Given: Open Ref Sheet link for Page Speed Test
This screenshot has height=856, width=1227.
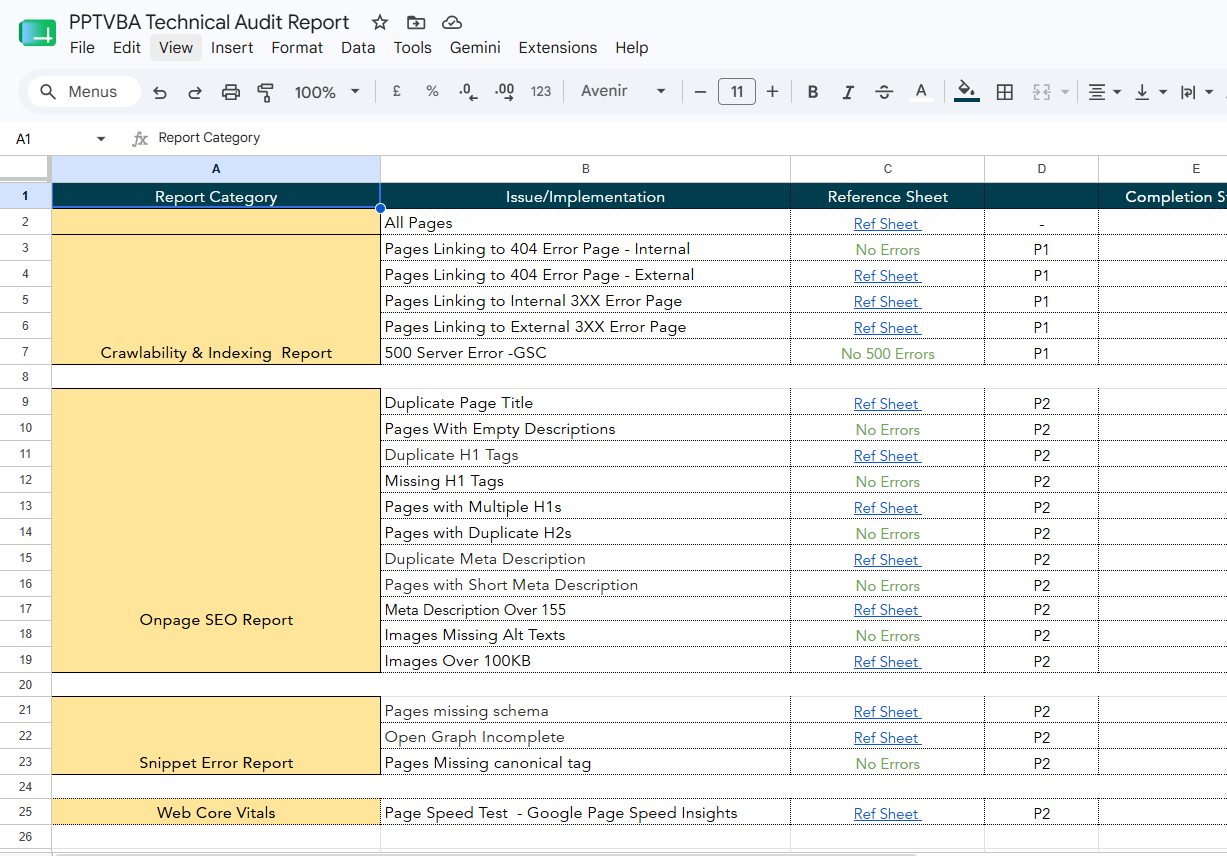Looking at the screenshot, I should [x=887, y=814].
